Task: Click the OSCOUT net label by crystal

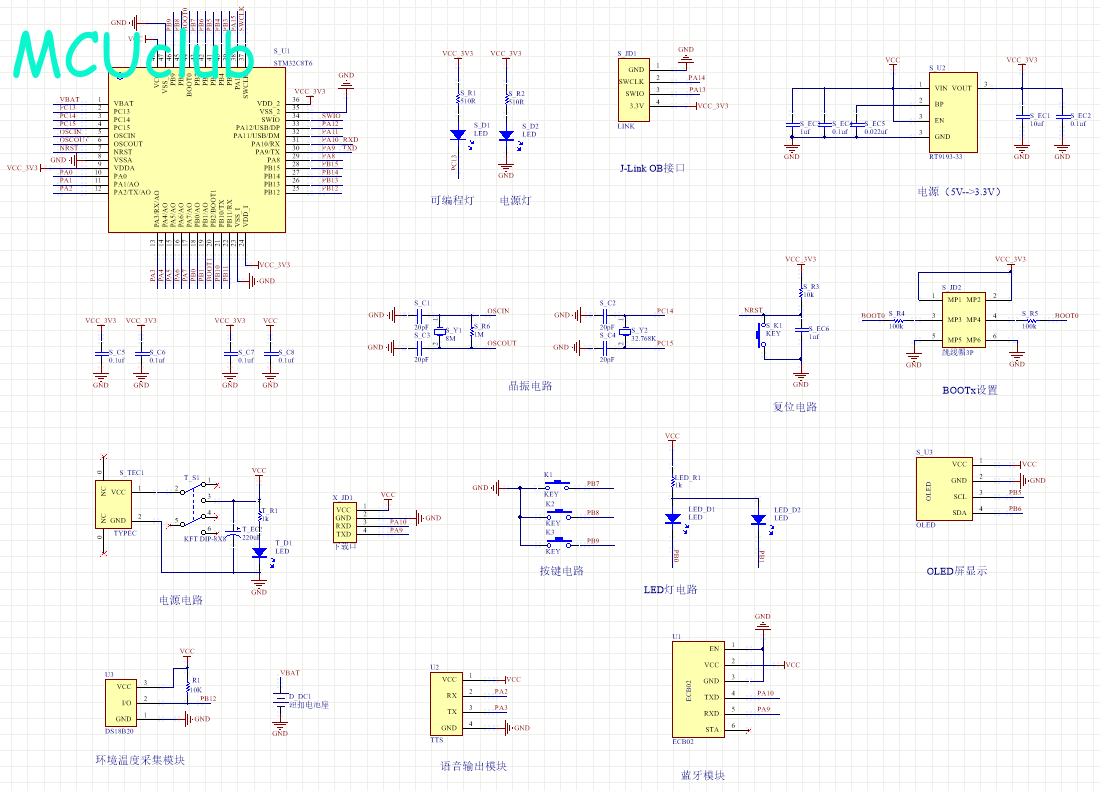Action: 502,344
